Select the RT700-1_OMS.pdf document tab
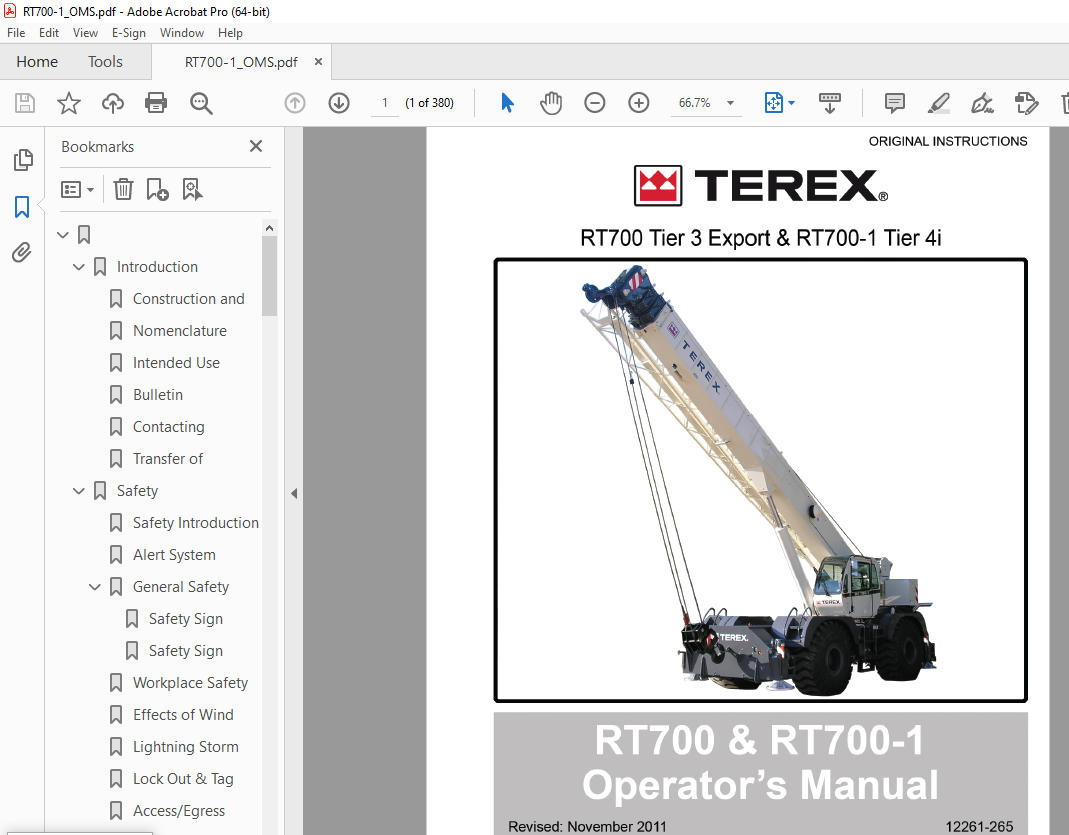Screen dimensions: 1069x835 241,62
